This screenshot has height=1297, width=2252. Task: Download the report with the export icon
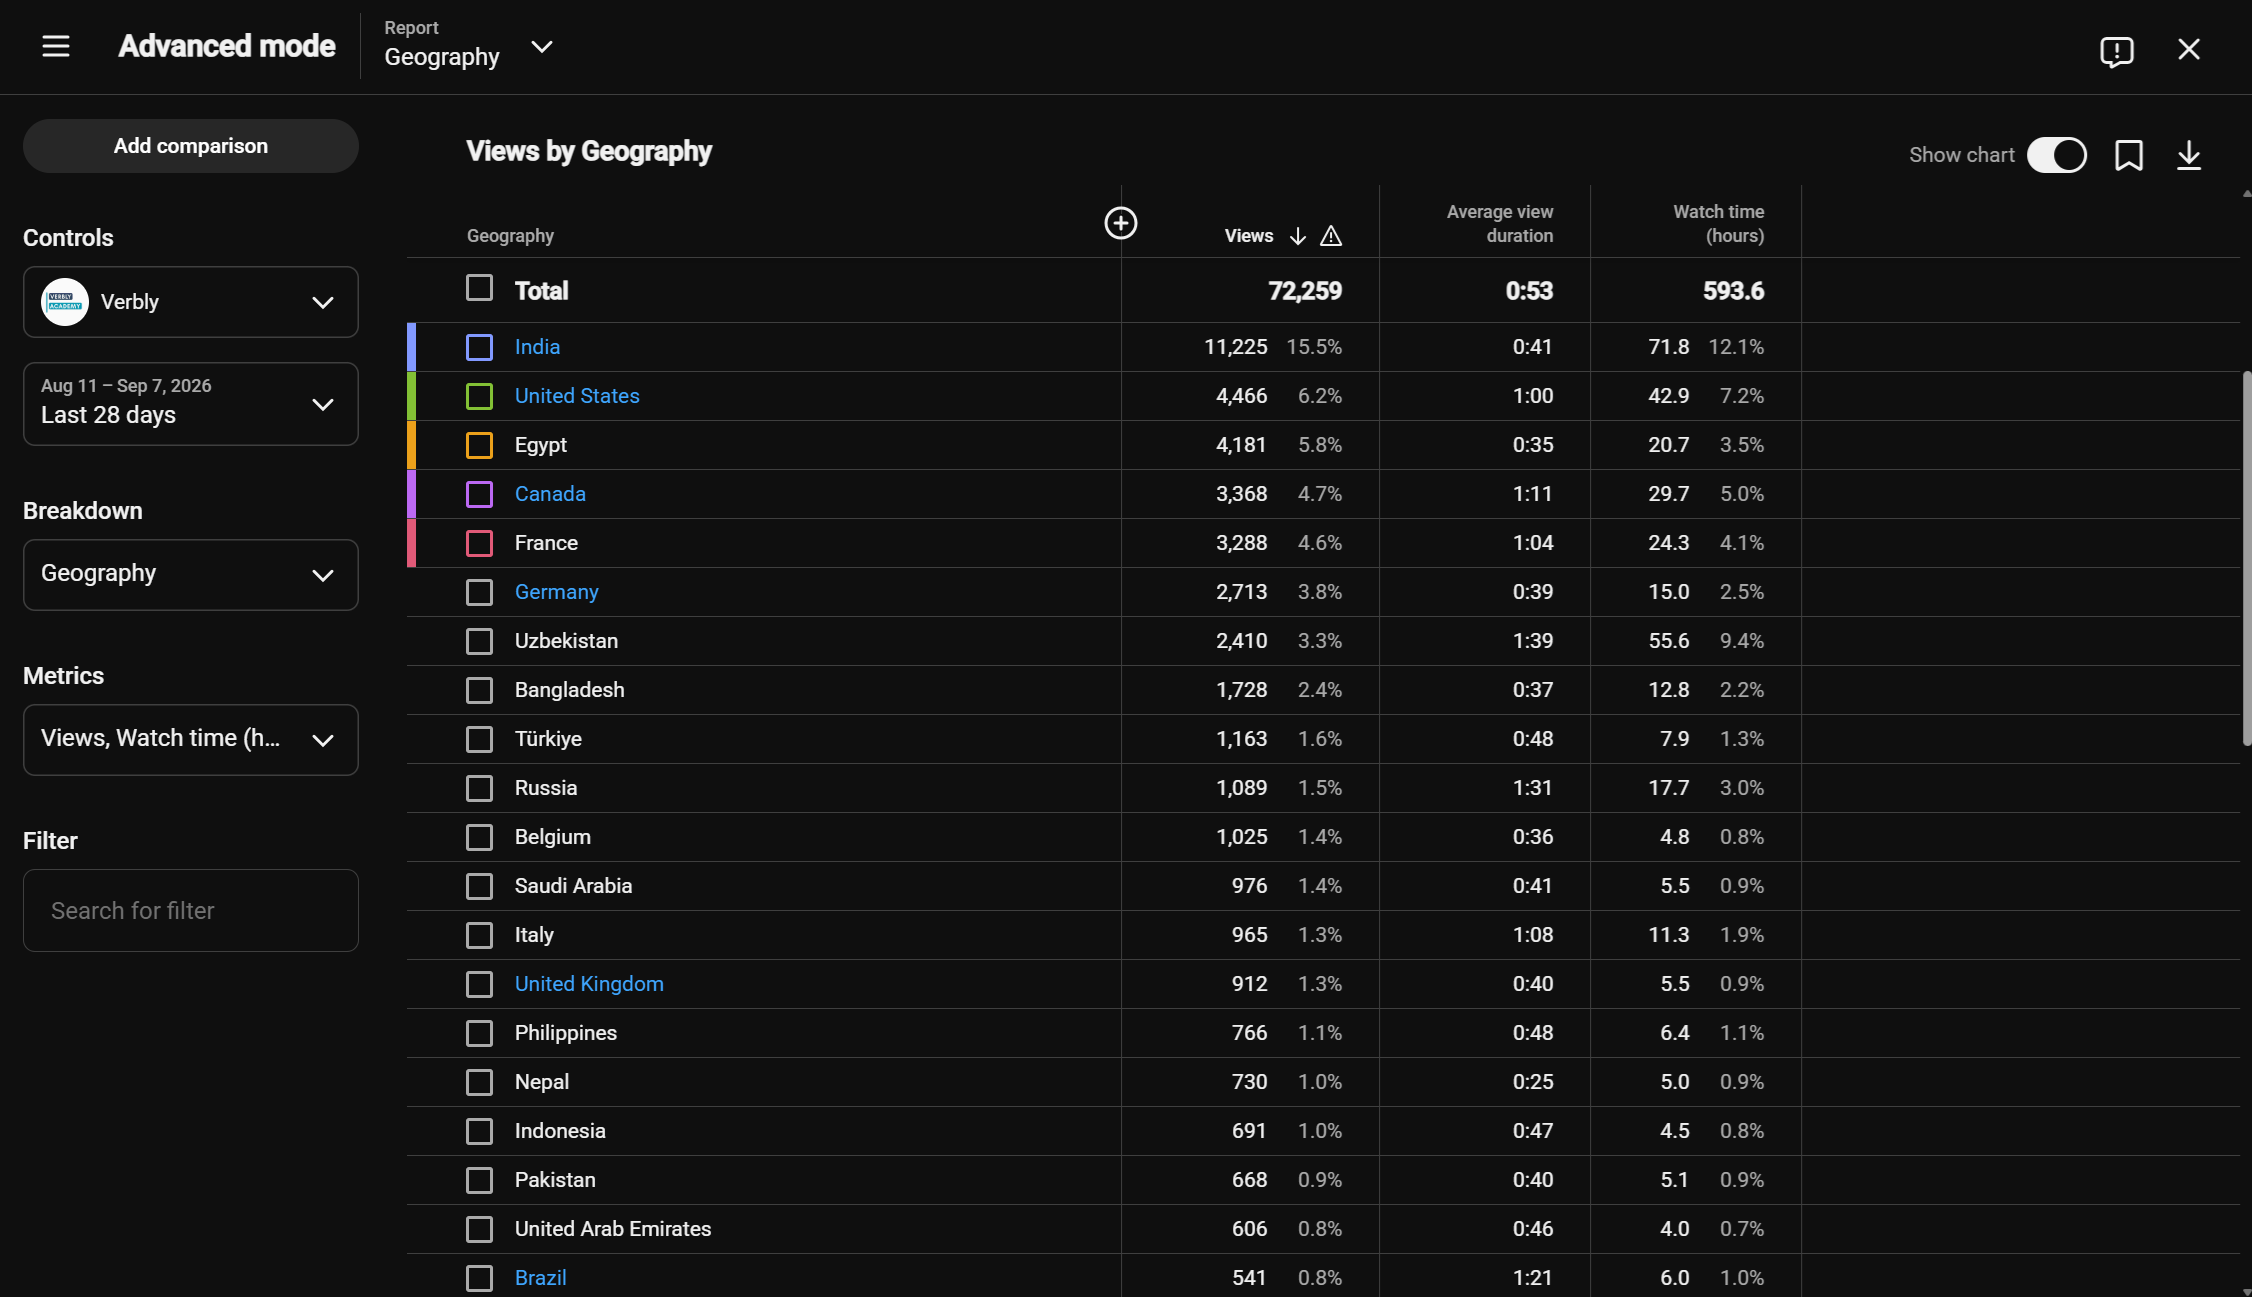click(2189, 155)
